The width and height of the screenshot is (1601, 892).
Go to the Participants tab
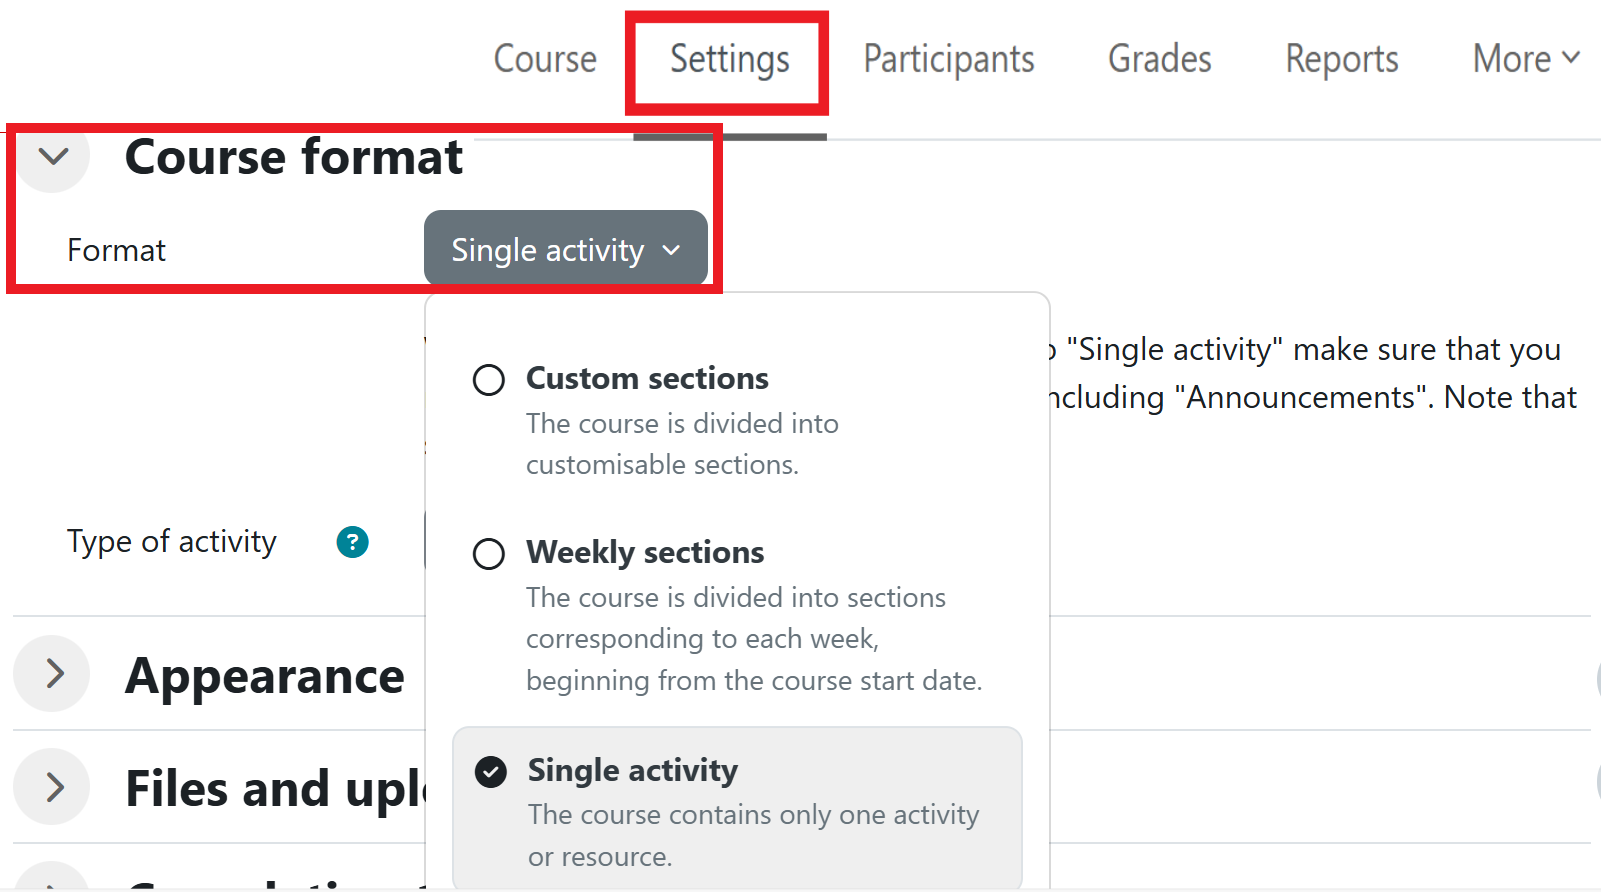948,59
